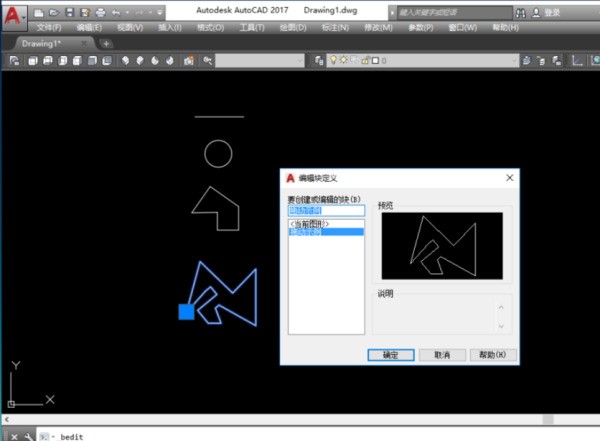Click the AutoCAD application logo button
This screenshot has height=441, width=600.
(x=14, y=16)
